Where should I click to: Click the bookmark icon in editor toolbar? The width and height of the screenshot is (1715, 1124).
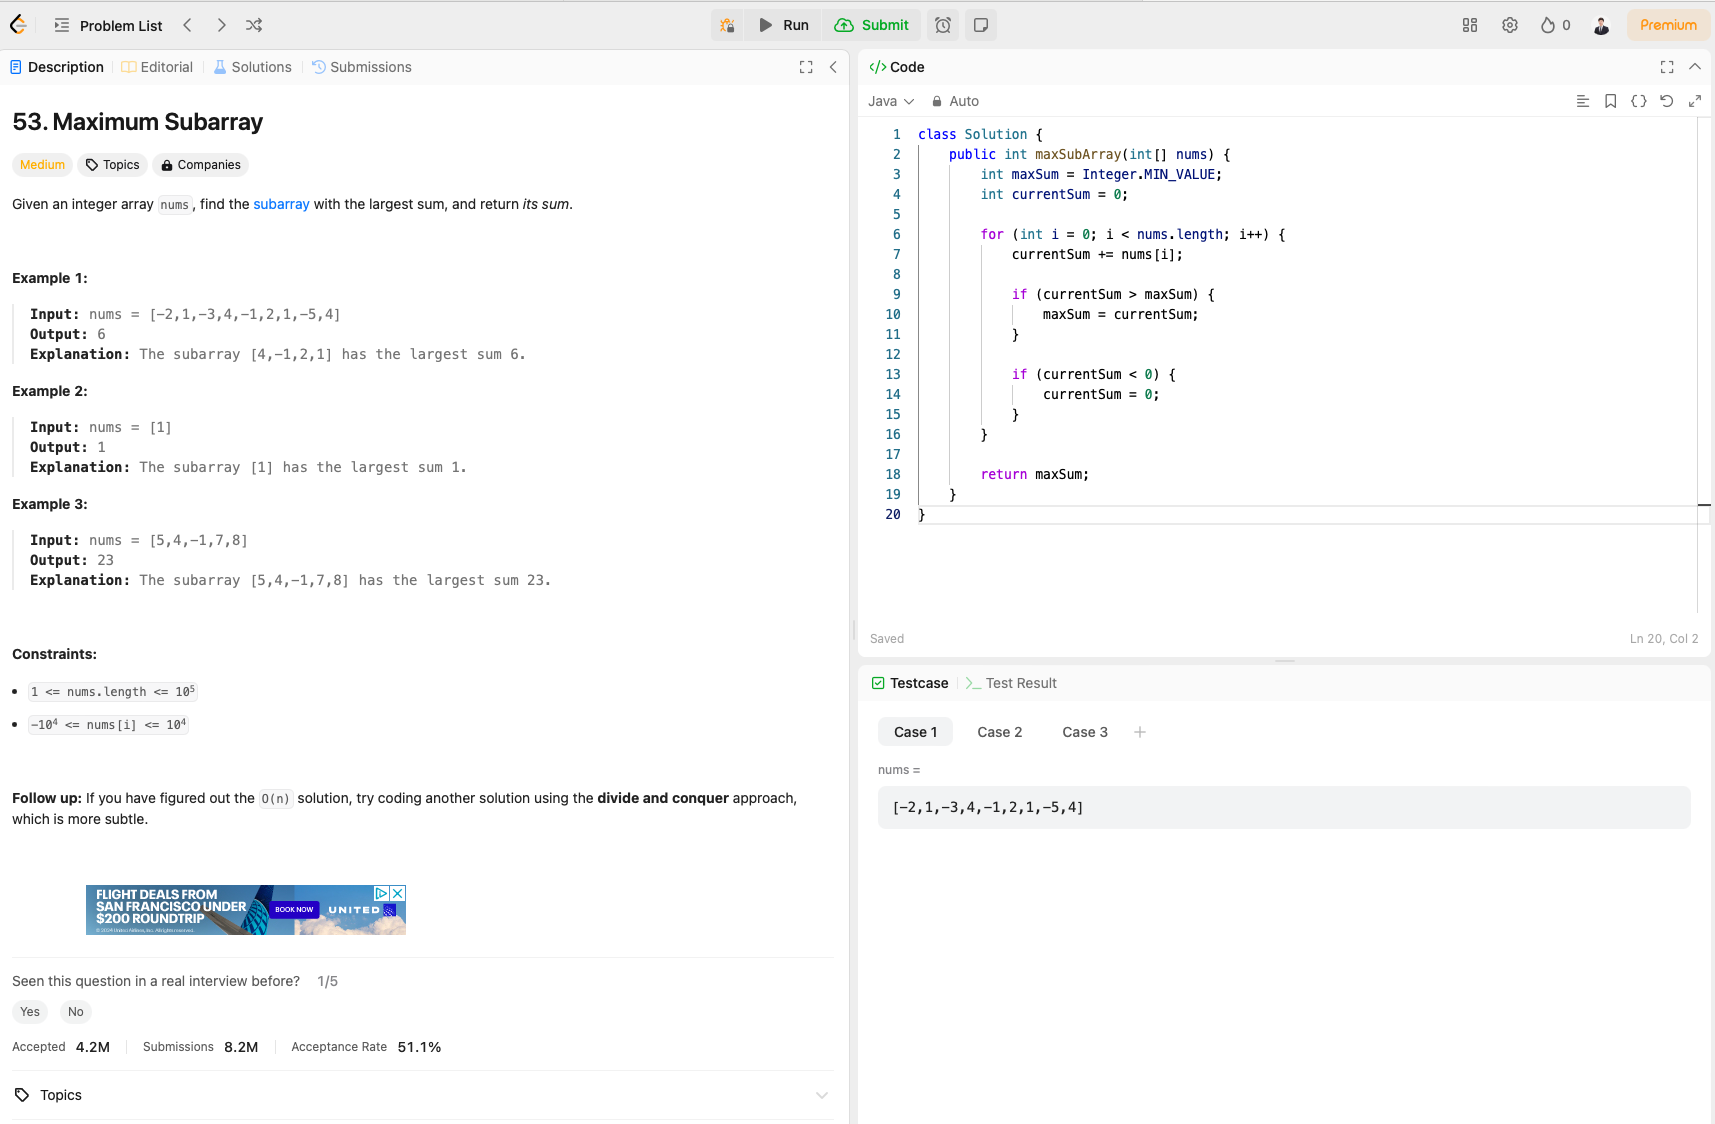(1611, 101)
